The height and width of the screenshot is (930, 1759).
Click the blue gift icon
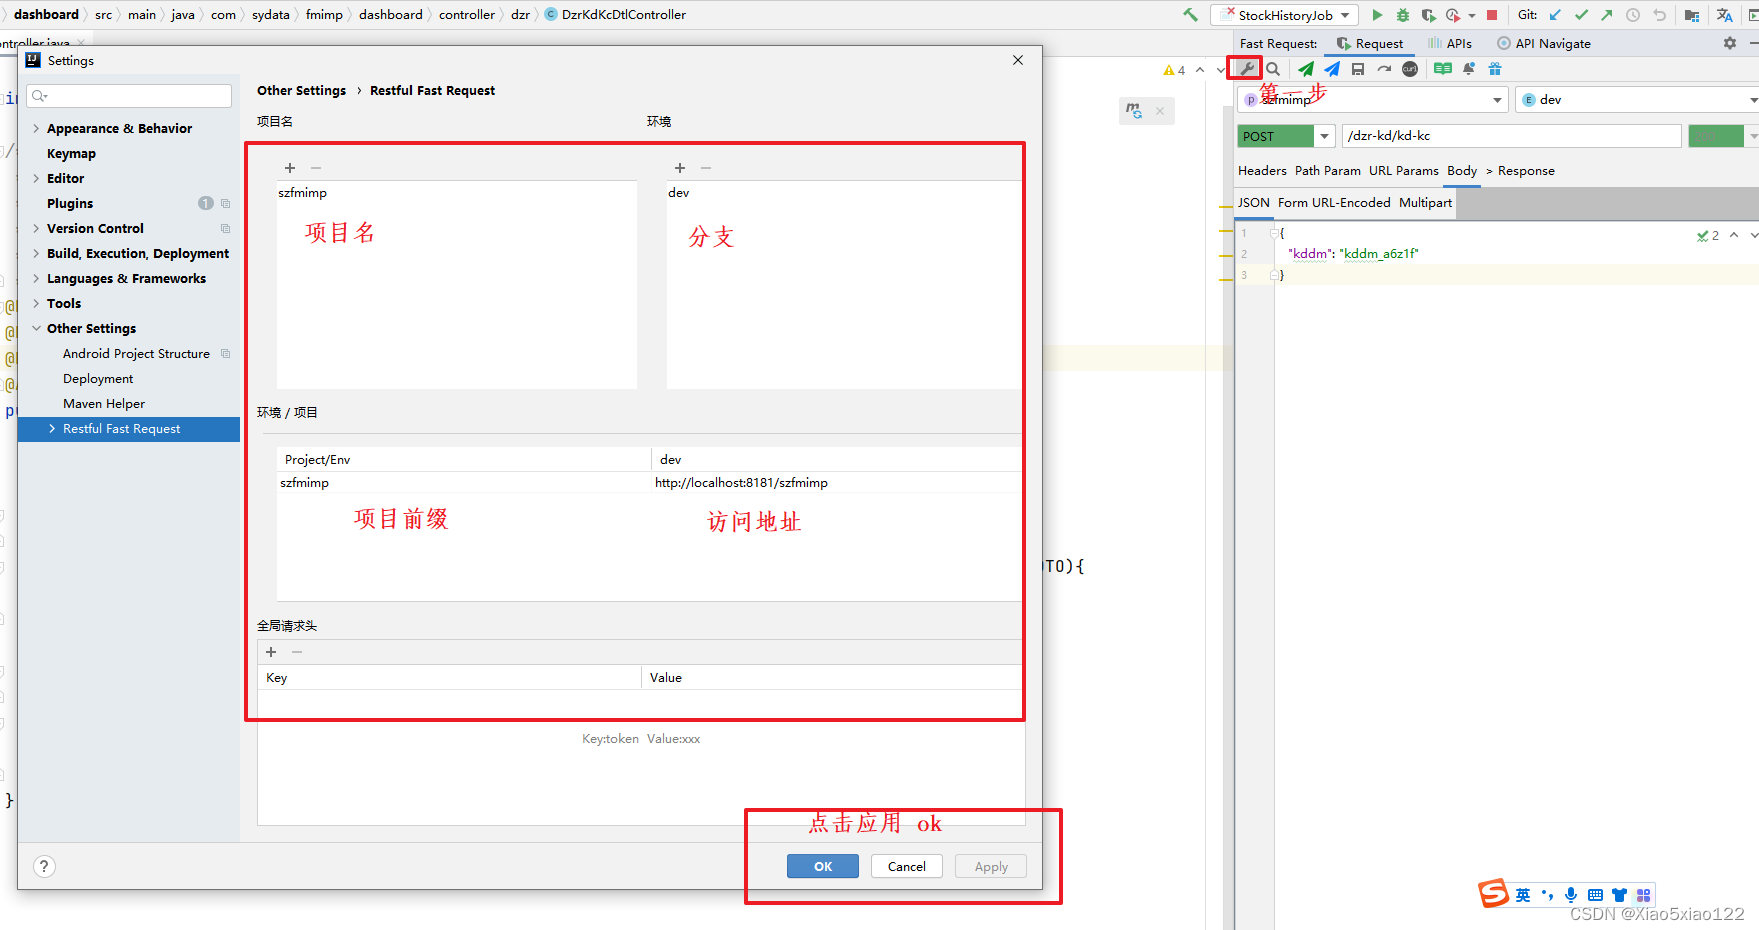coord(1495,69)
